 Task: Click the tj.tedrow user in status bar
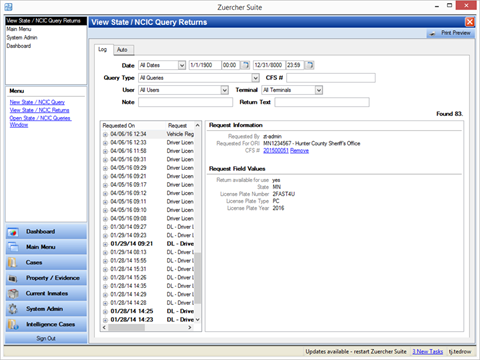click(x=460, y=352)
